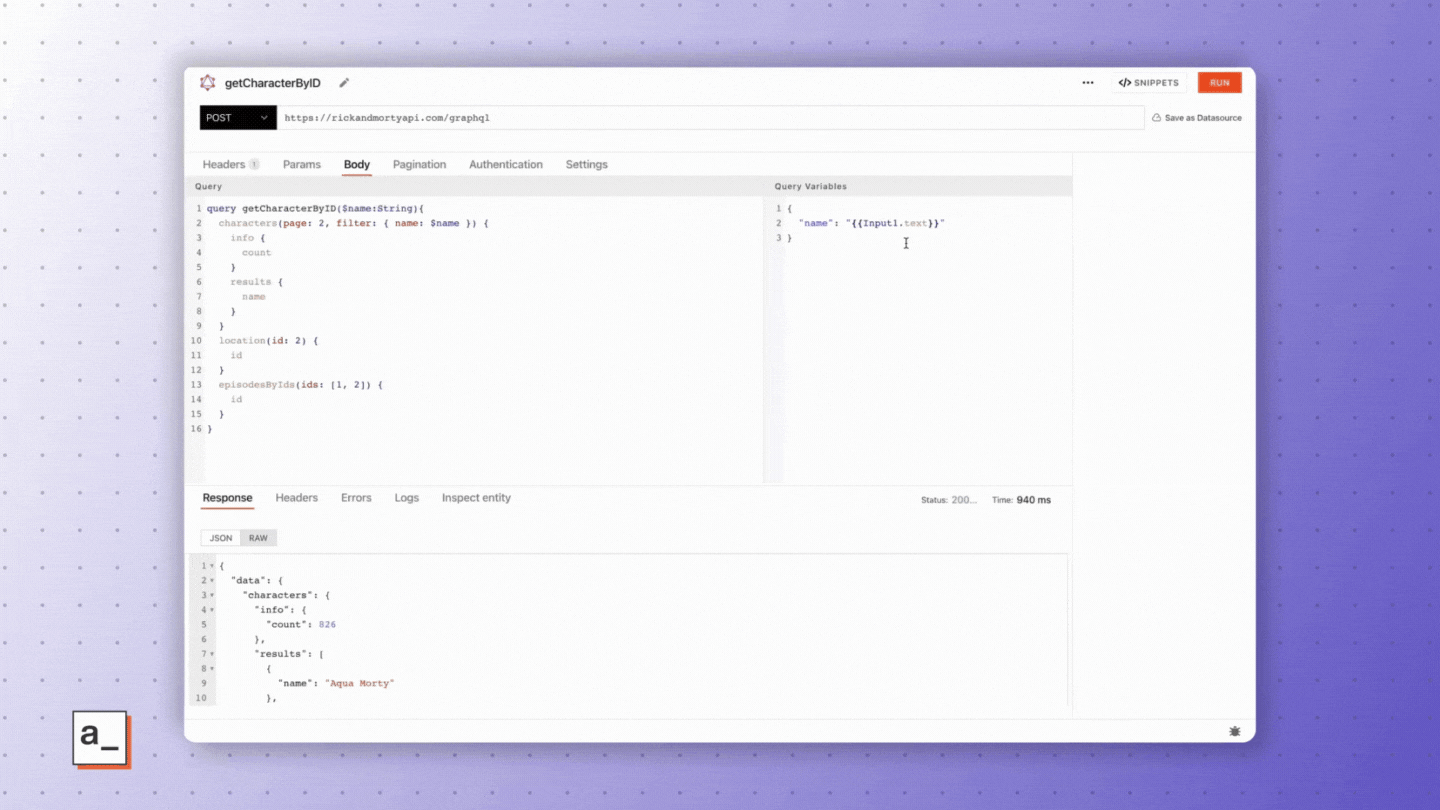This screenshot has width=1440, height=810.
Task: Click the "location(id: 2) {" query line
Action: click(x=268, y=341)
